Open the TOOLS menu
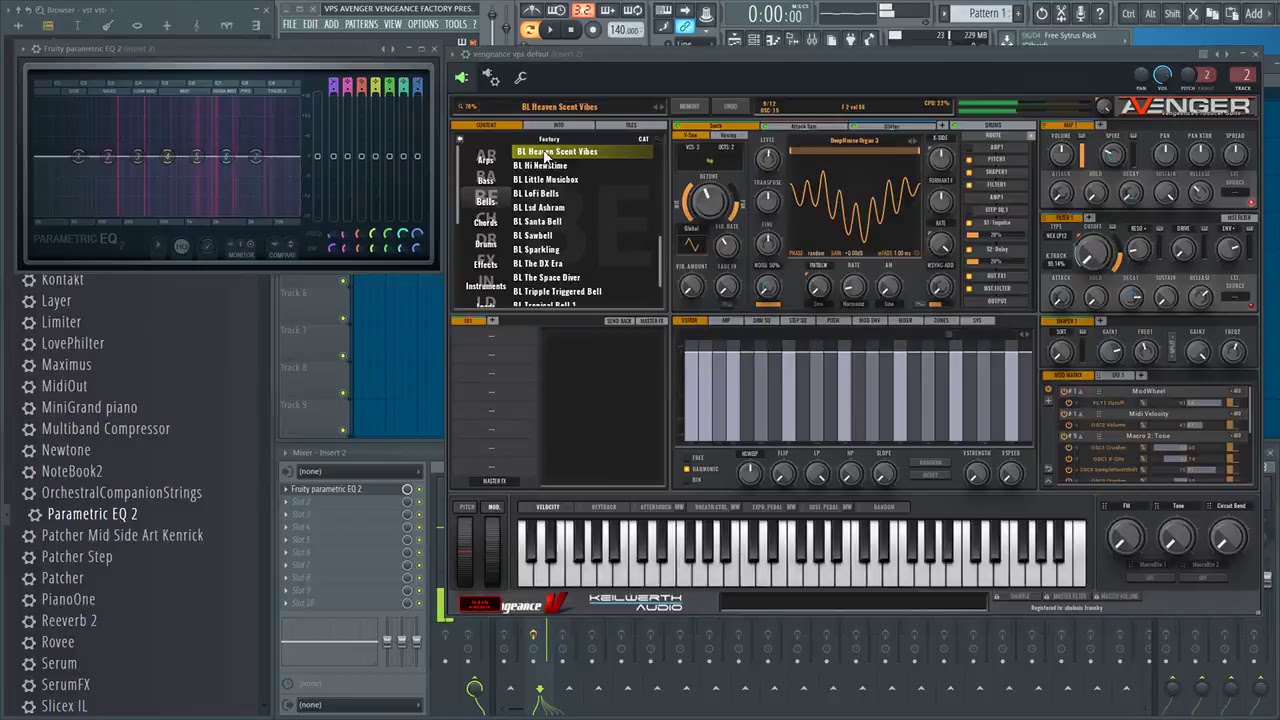The image size is (1280, 720). pyautogui.click(x=456, y=24)
